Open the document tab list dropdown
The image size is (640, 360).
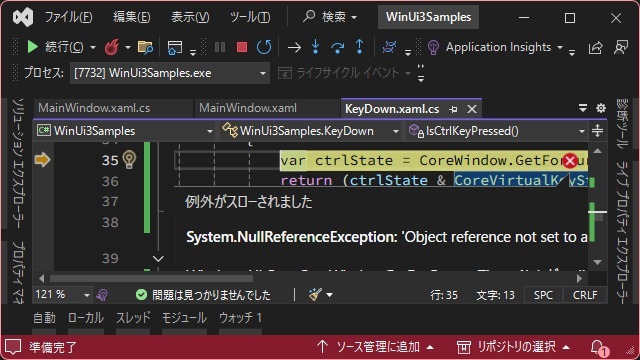(583, 108)
